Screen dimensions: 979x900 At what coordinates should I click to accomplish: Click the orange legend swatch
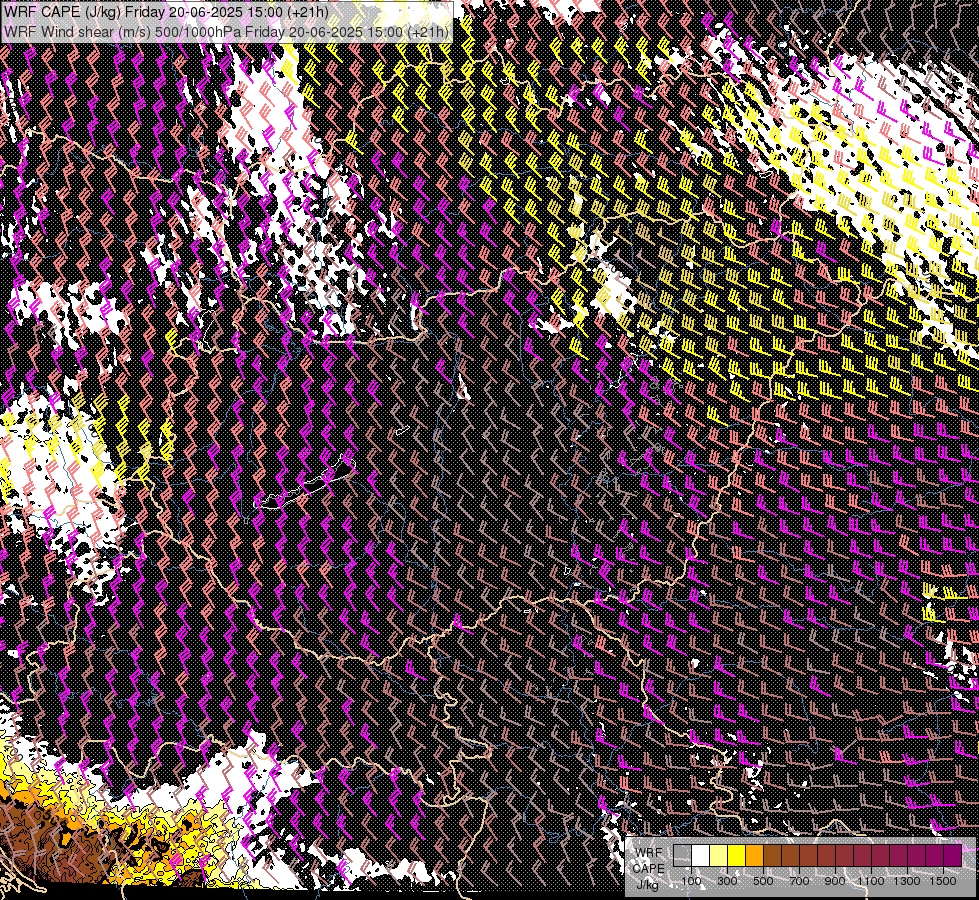(754, 856)
